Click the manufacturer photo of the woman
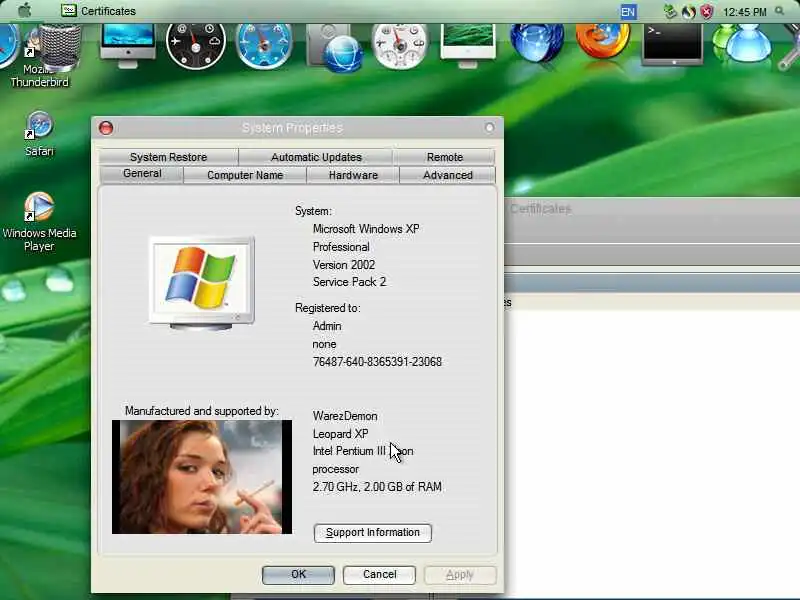The height and width of the screenshot is (600, 800). [x=202, y=477]
